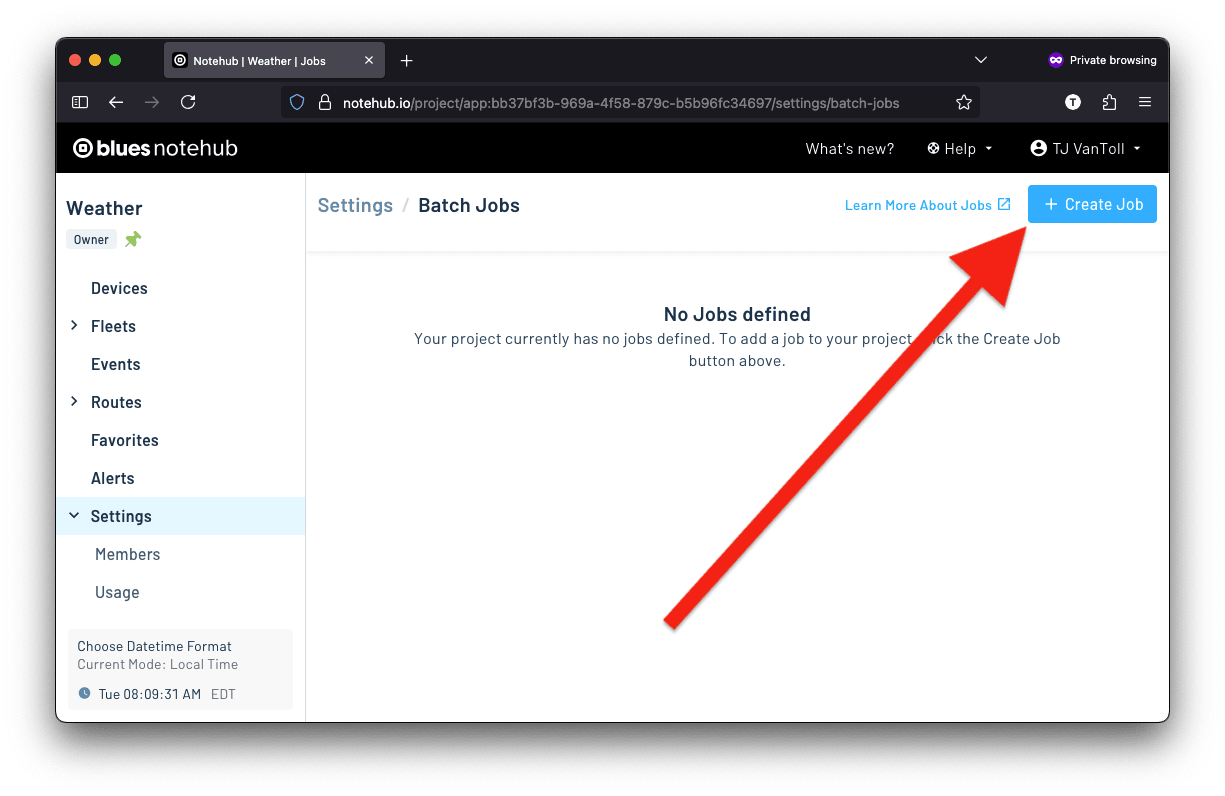Toggle the browser sidebar icon
Screen dimensions: 1225x796
coord(80,102)
